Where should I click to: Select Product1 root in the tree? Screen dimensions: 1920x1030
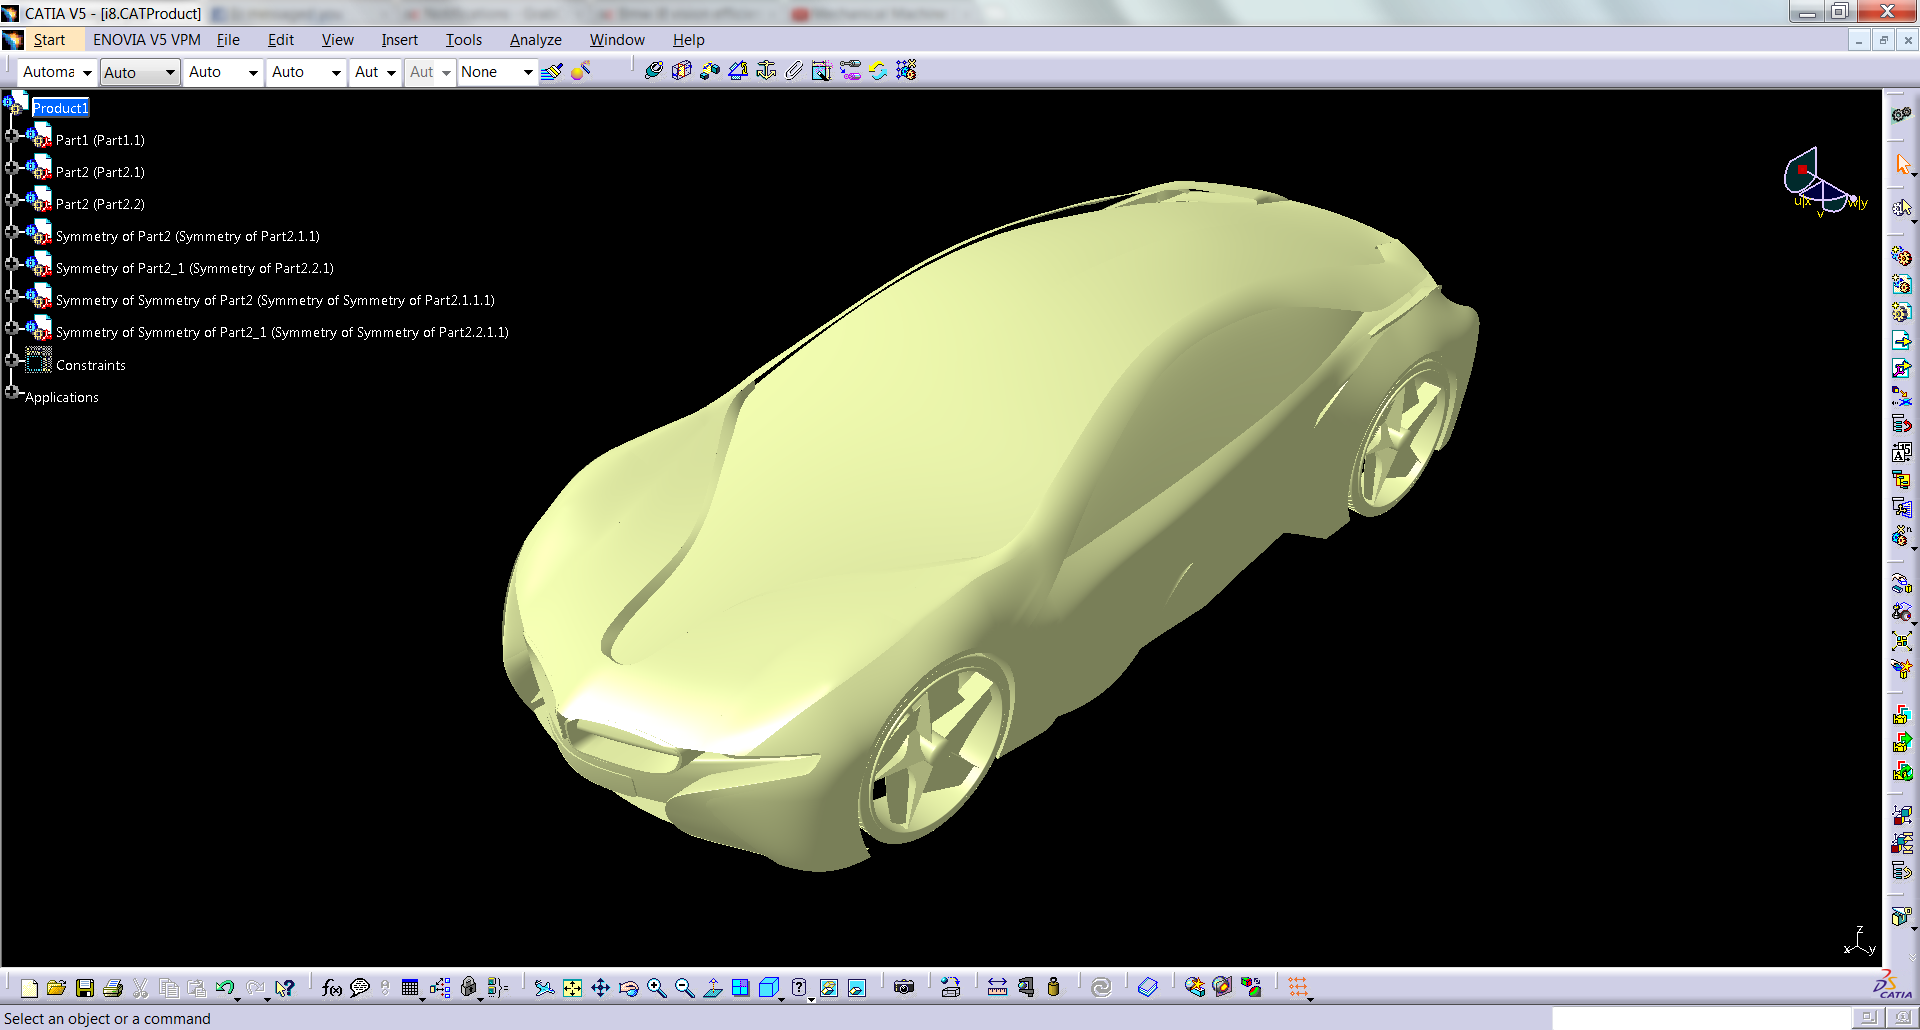[60, 108]
